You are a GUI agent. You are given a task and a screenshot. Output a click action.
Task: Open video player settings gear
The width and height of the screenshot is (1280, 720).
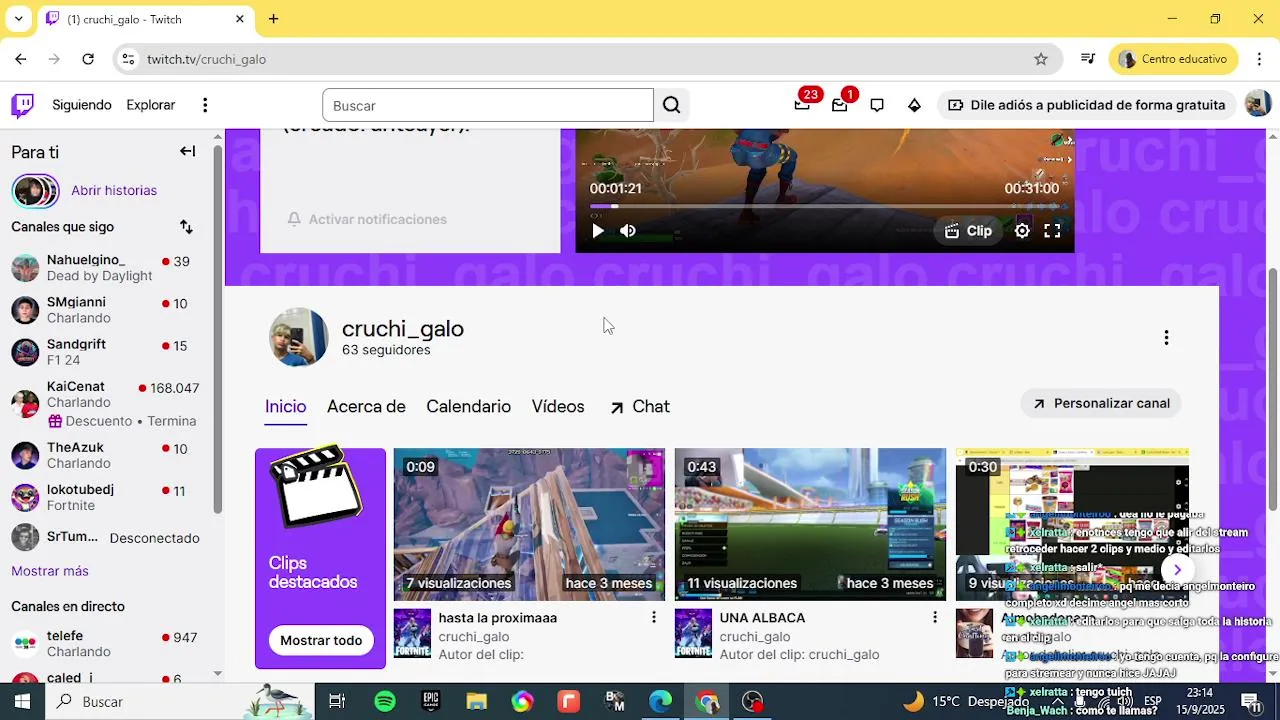coord(1022,231)
